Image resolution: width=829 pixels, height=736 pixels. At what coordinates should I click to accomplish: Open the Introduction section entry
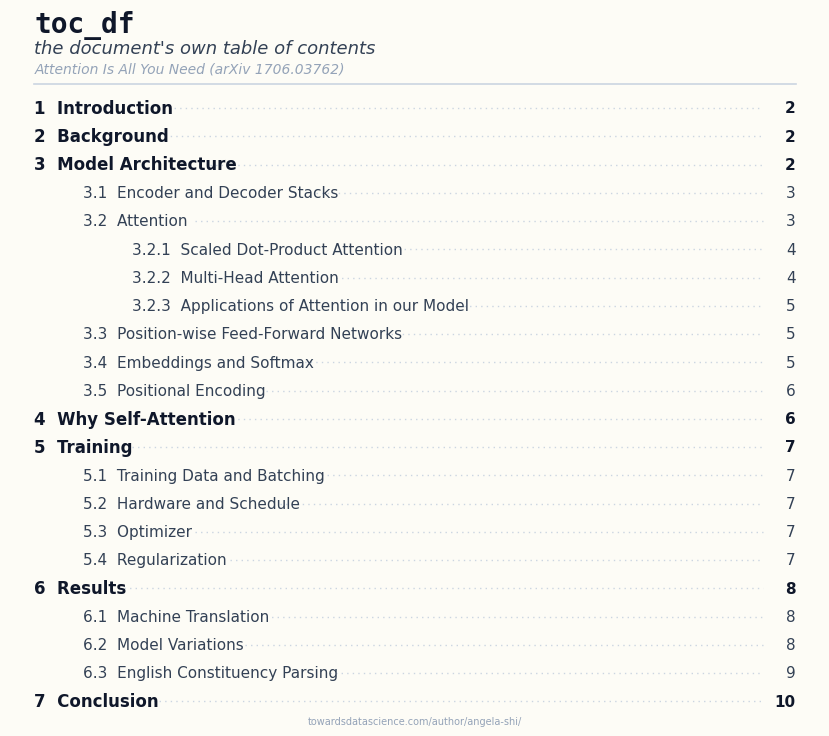(415, 108)
